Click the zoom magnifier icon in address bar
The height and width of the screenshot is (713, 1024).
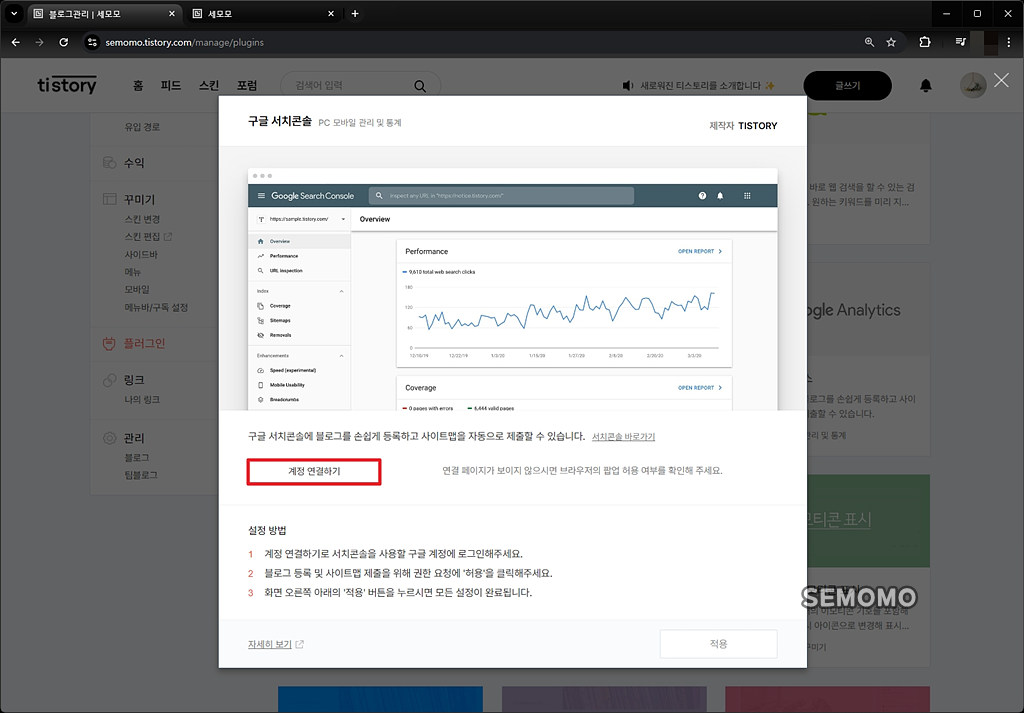(x=869, y=42)
